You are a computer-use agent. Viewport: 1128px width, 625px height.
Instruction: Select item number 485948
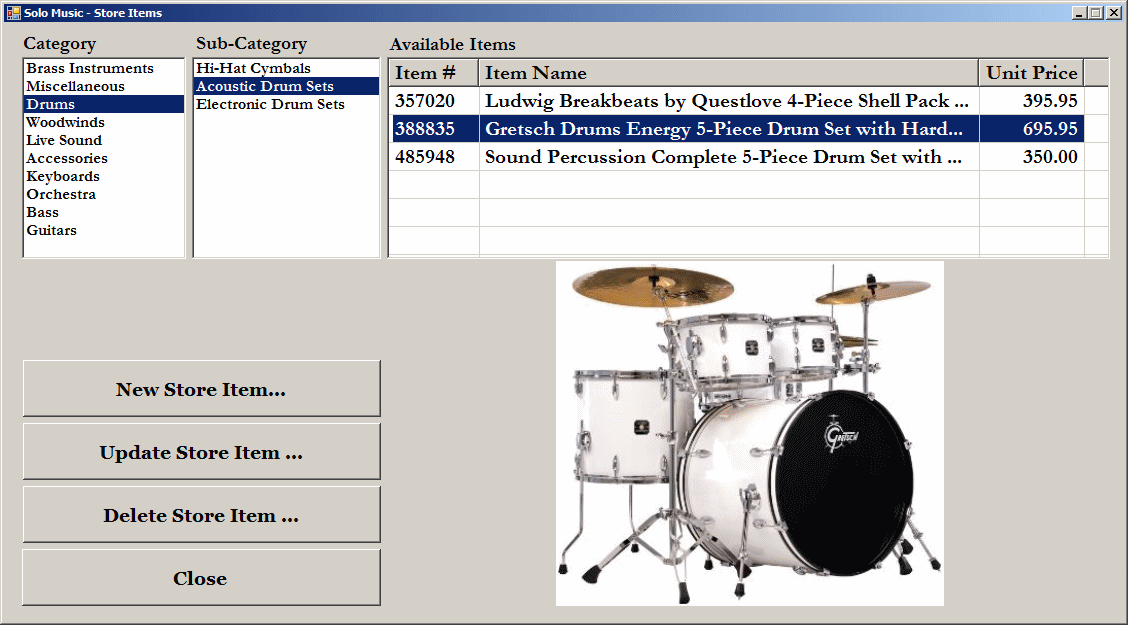click(434, 157)
